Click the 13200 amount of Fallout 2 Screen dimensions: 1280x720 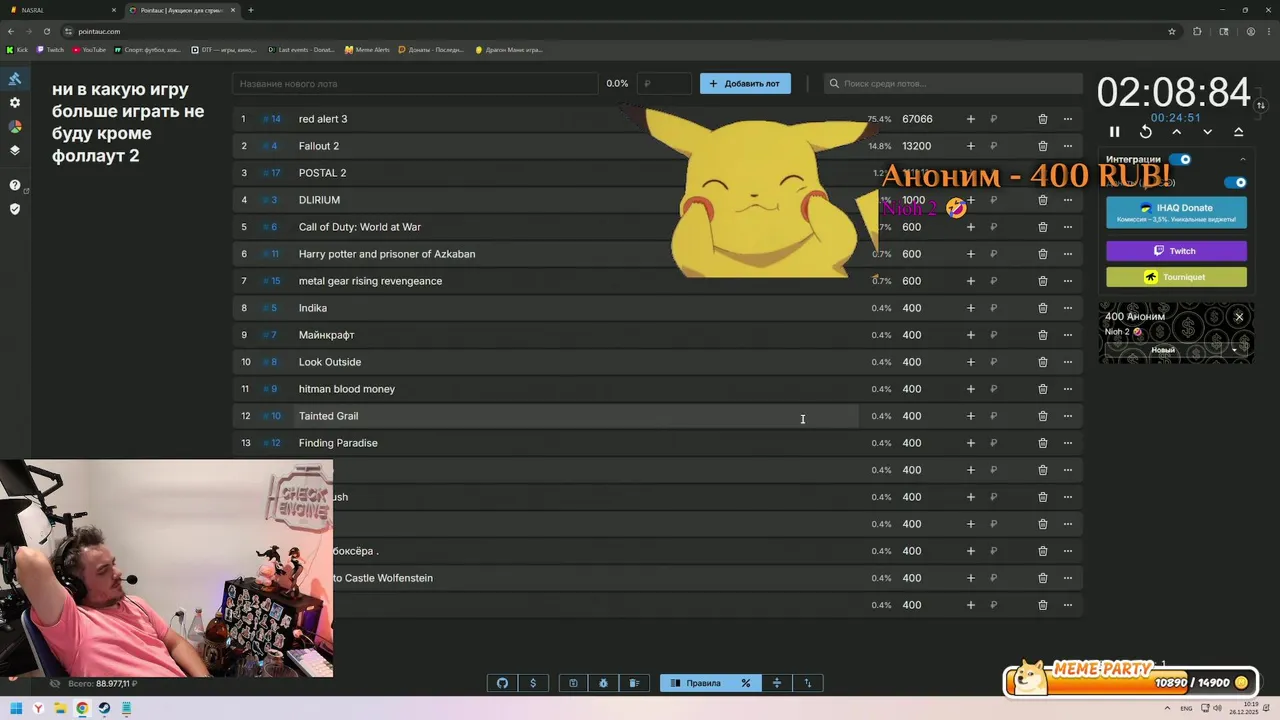(x=916, y=146)
